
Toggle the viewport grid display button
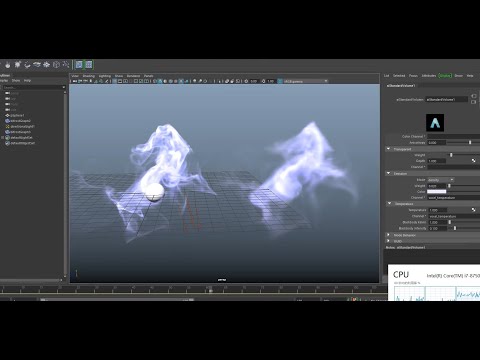(x=115, y=81)
